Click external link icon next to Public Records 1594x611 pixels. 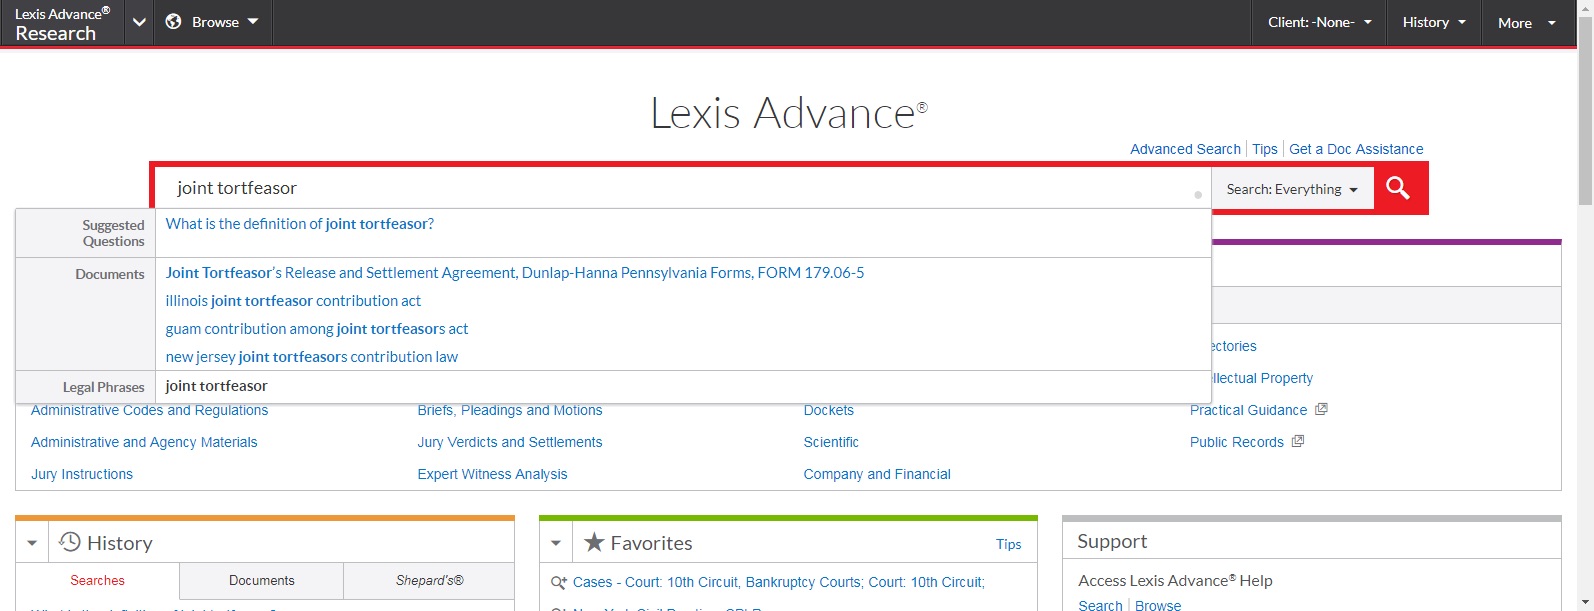(x=1297, y=441)
